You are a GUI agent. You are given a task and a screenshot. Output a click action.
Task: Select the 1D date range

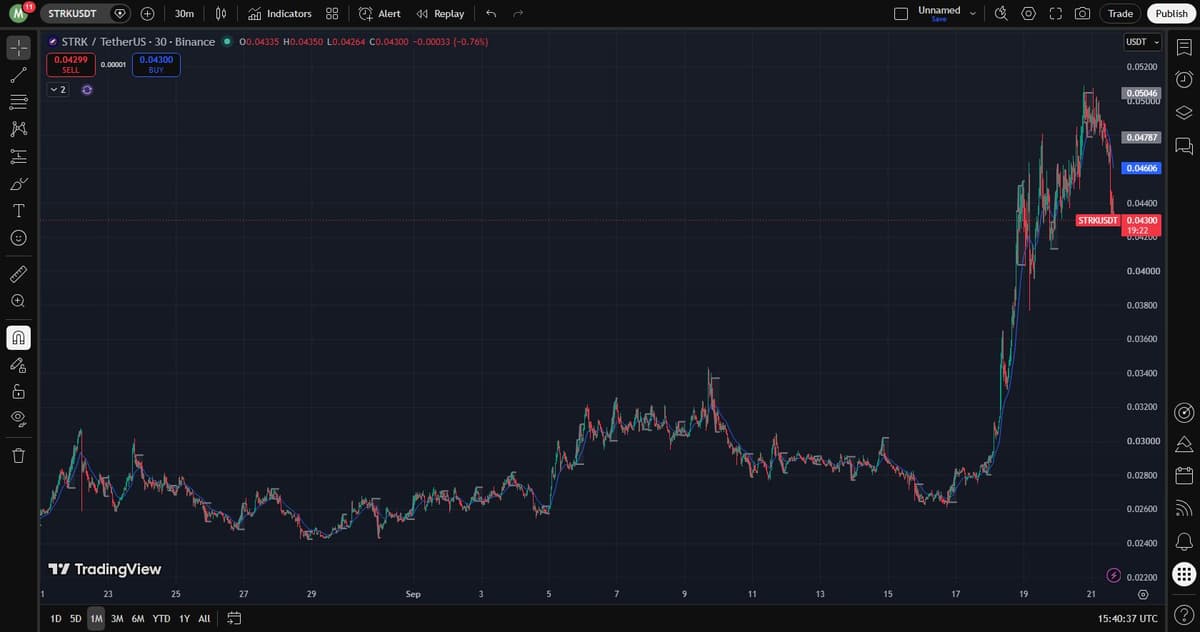pos(56,619)
